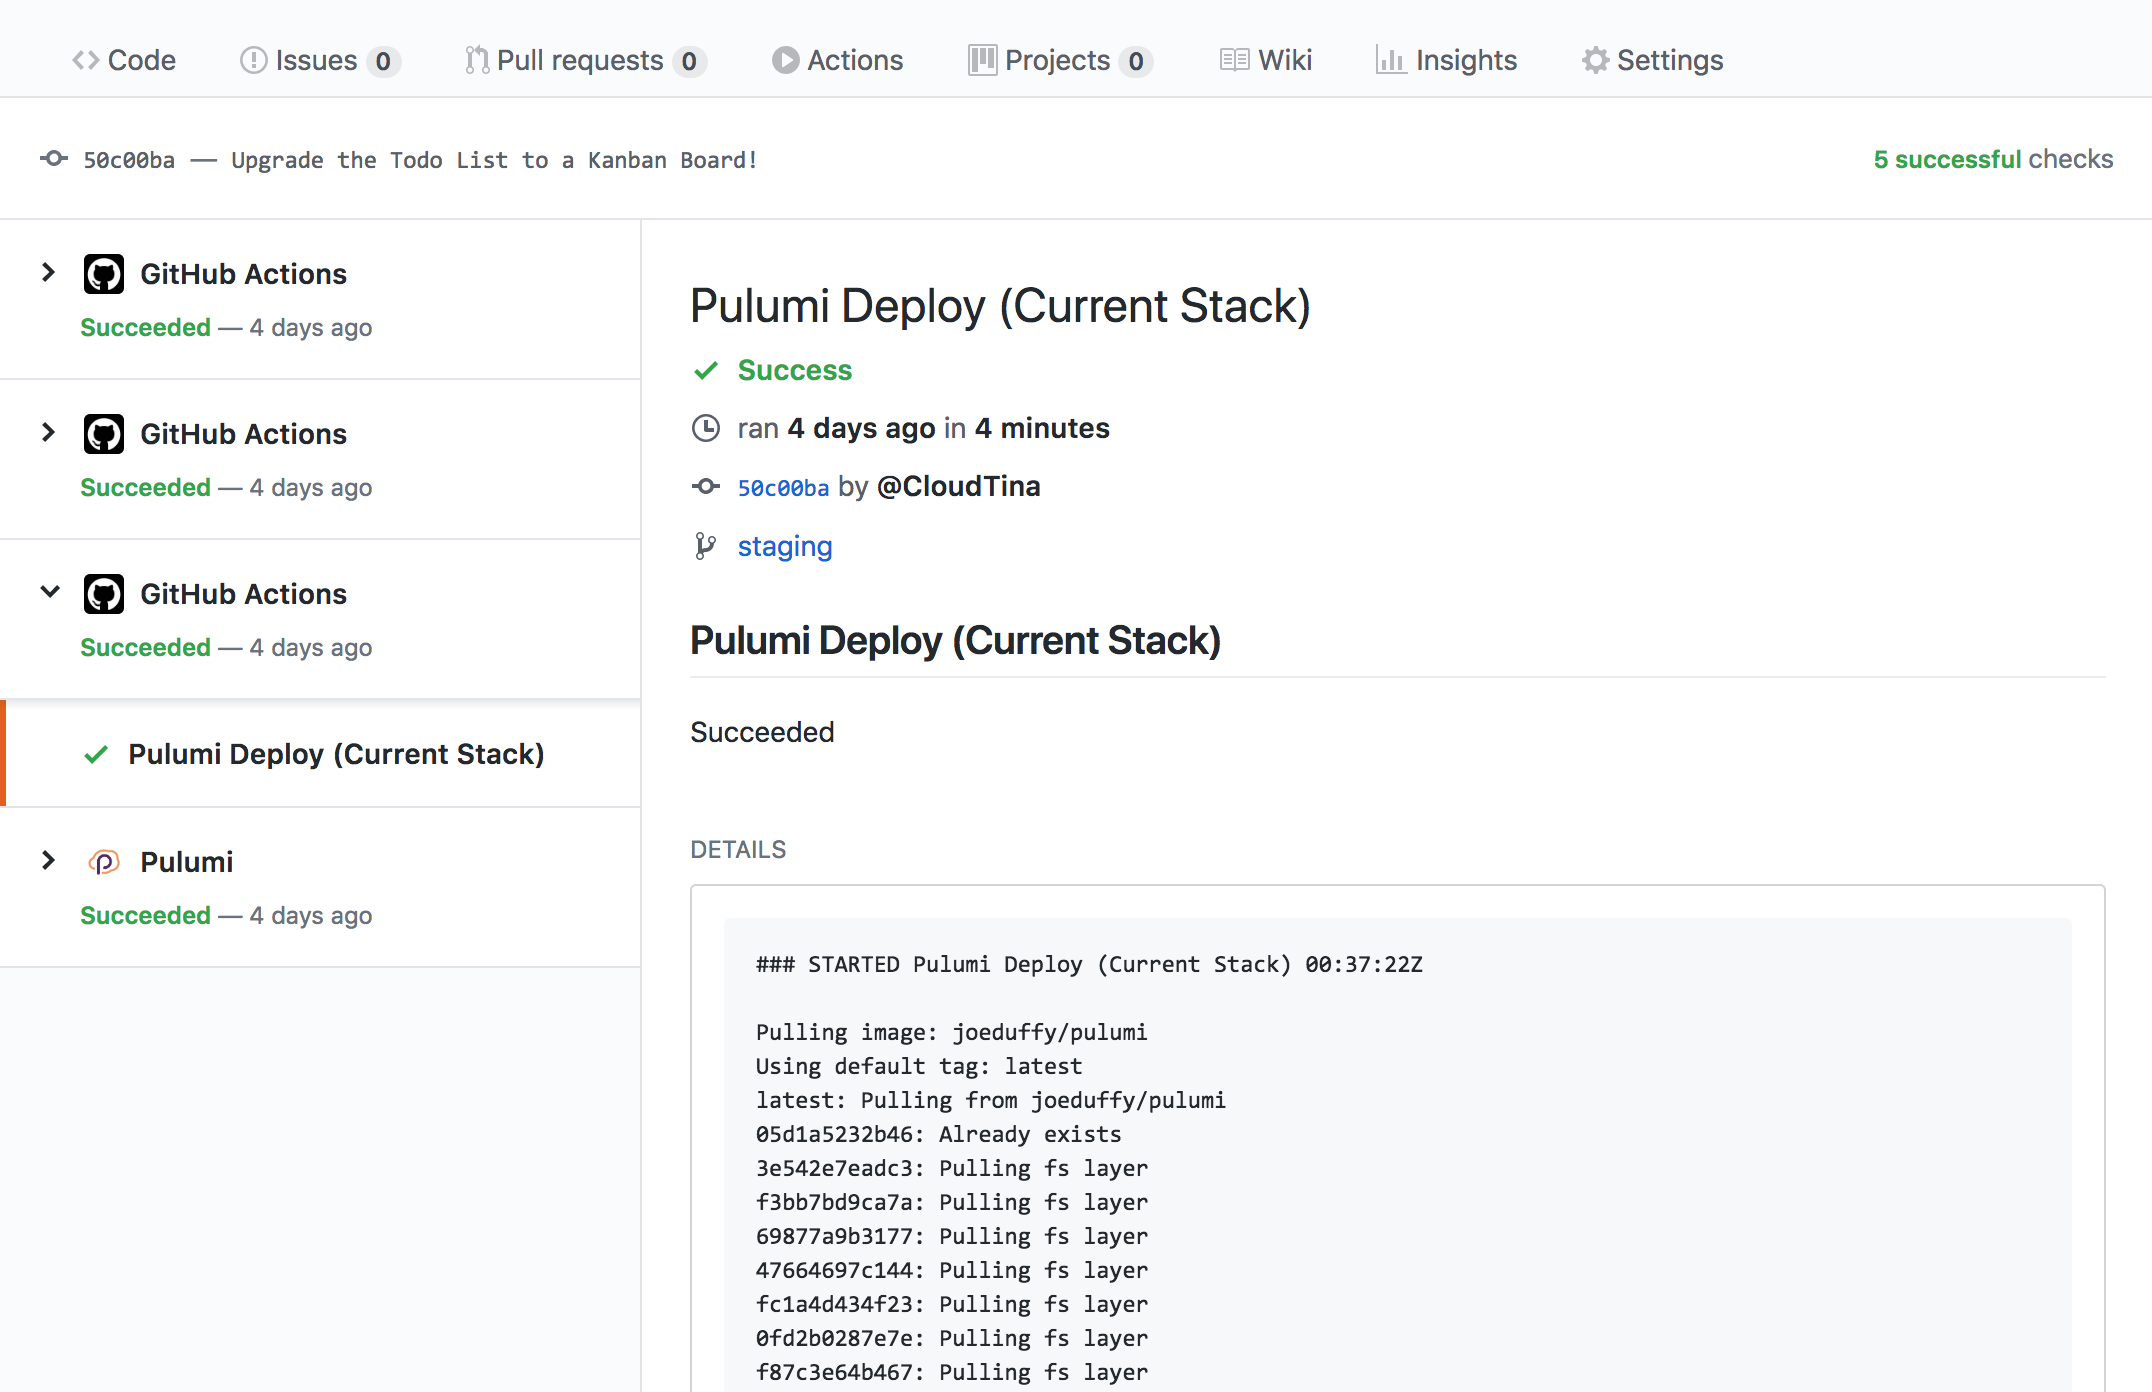Viewport: 2152px width, 1392px height.
Task: Open the staging branch link
Action: [784, 545]
